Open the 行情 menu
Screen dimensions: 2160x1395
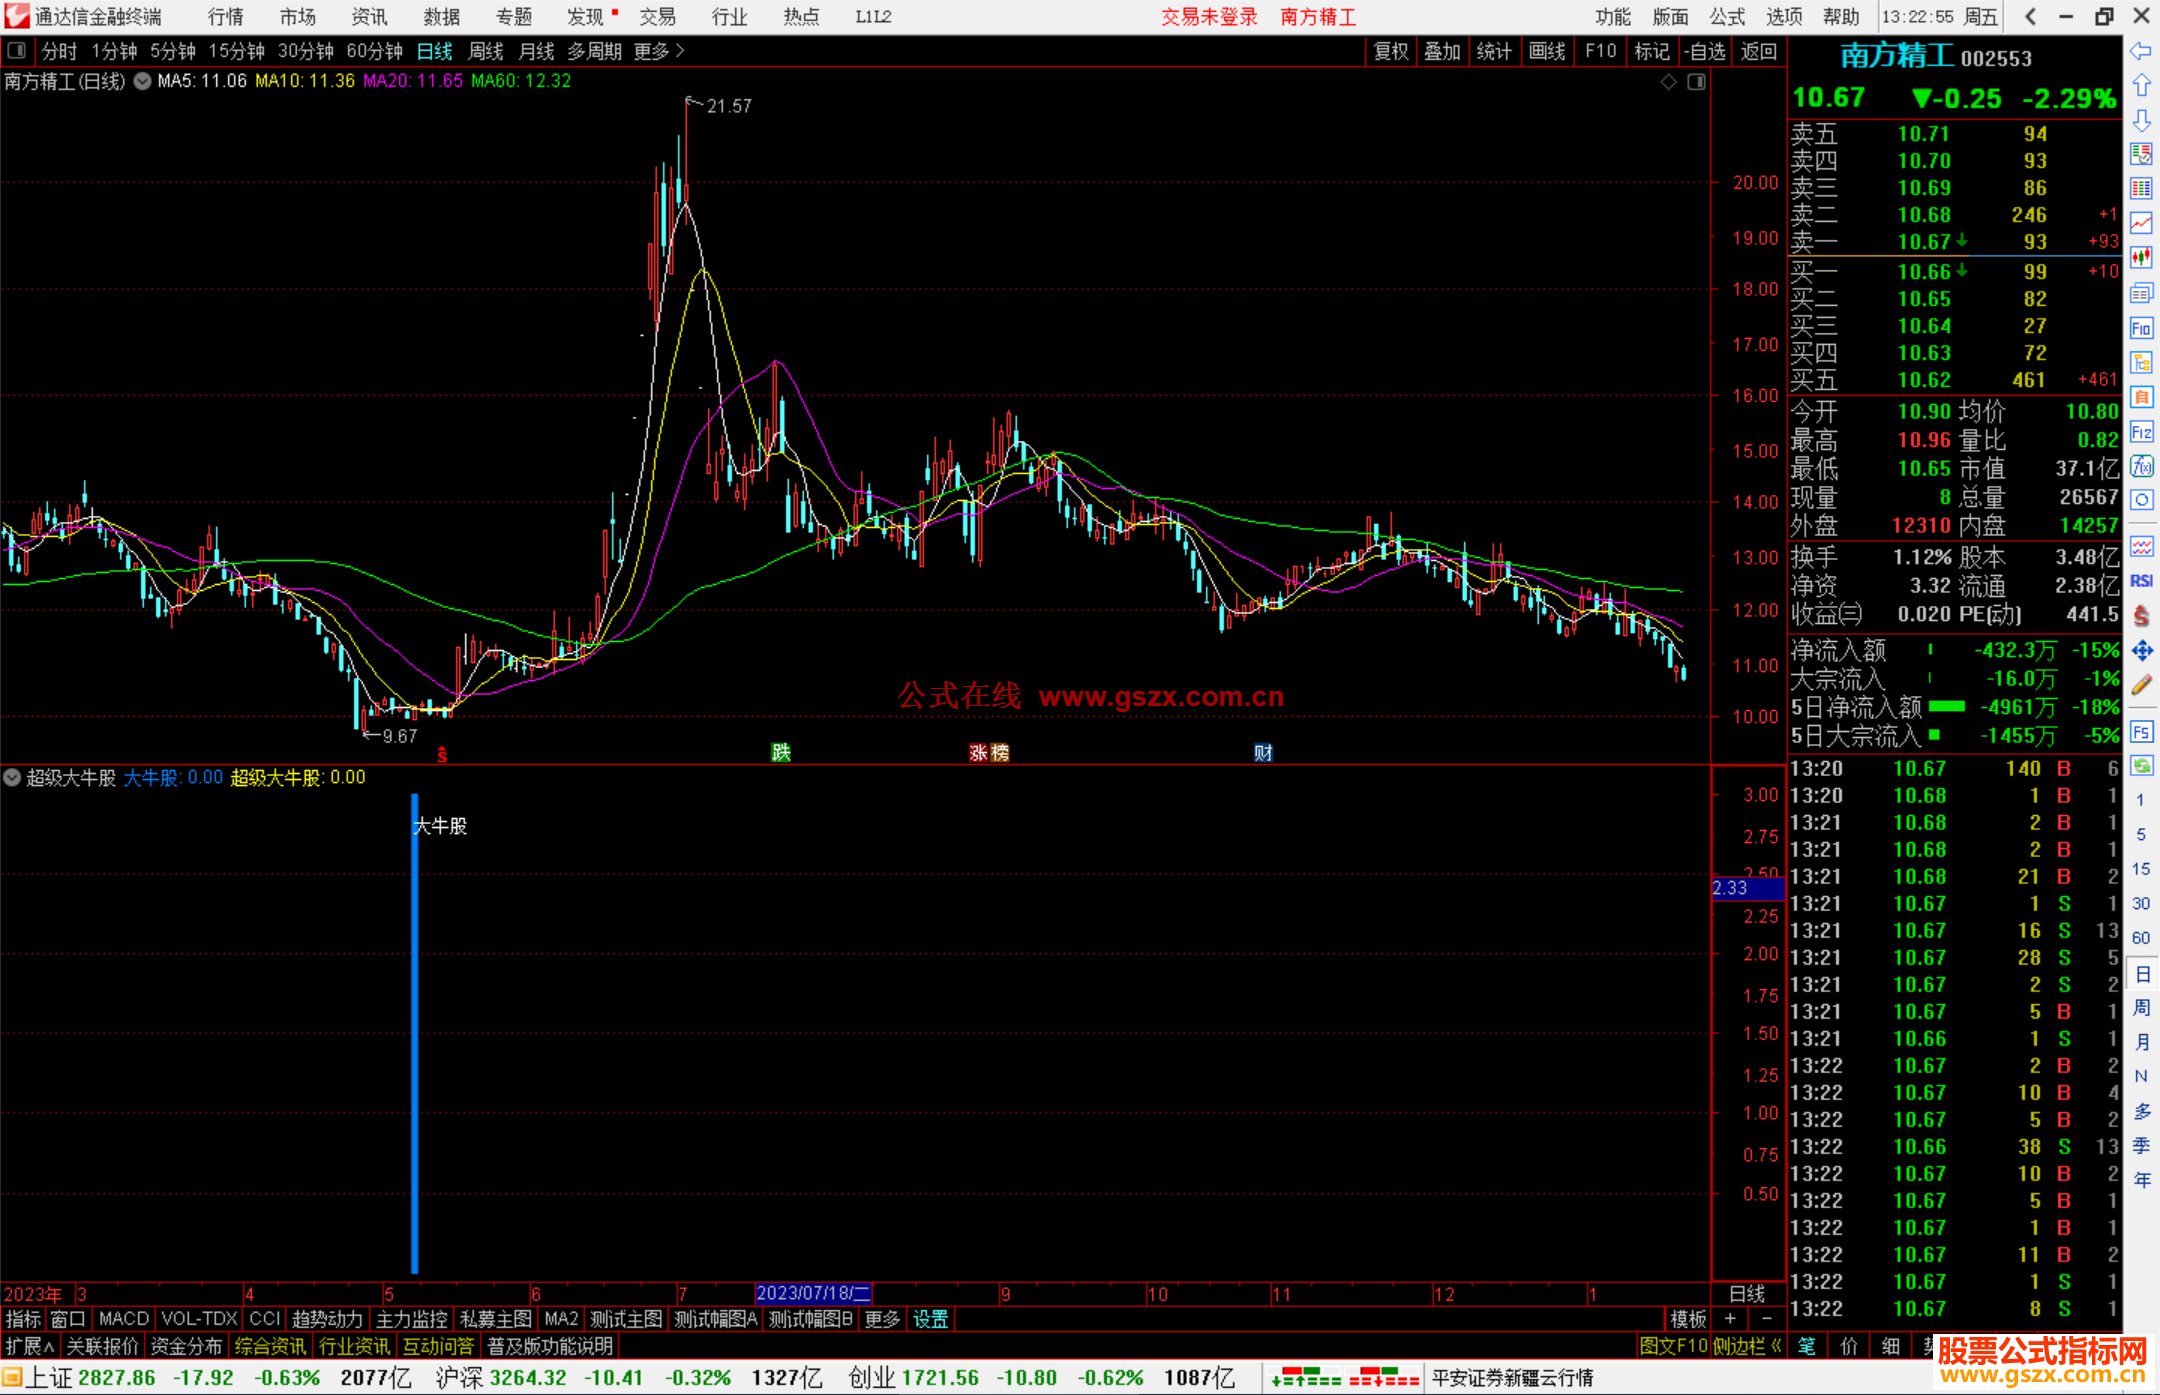225,17
